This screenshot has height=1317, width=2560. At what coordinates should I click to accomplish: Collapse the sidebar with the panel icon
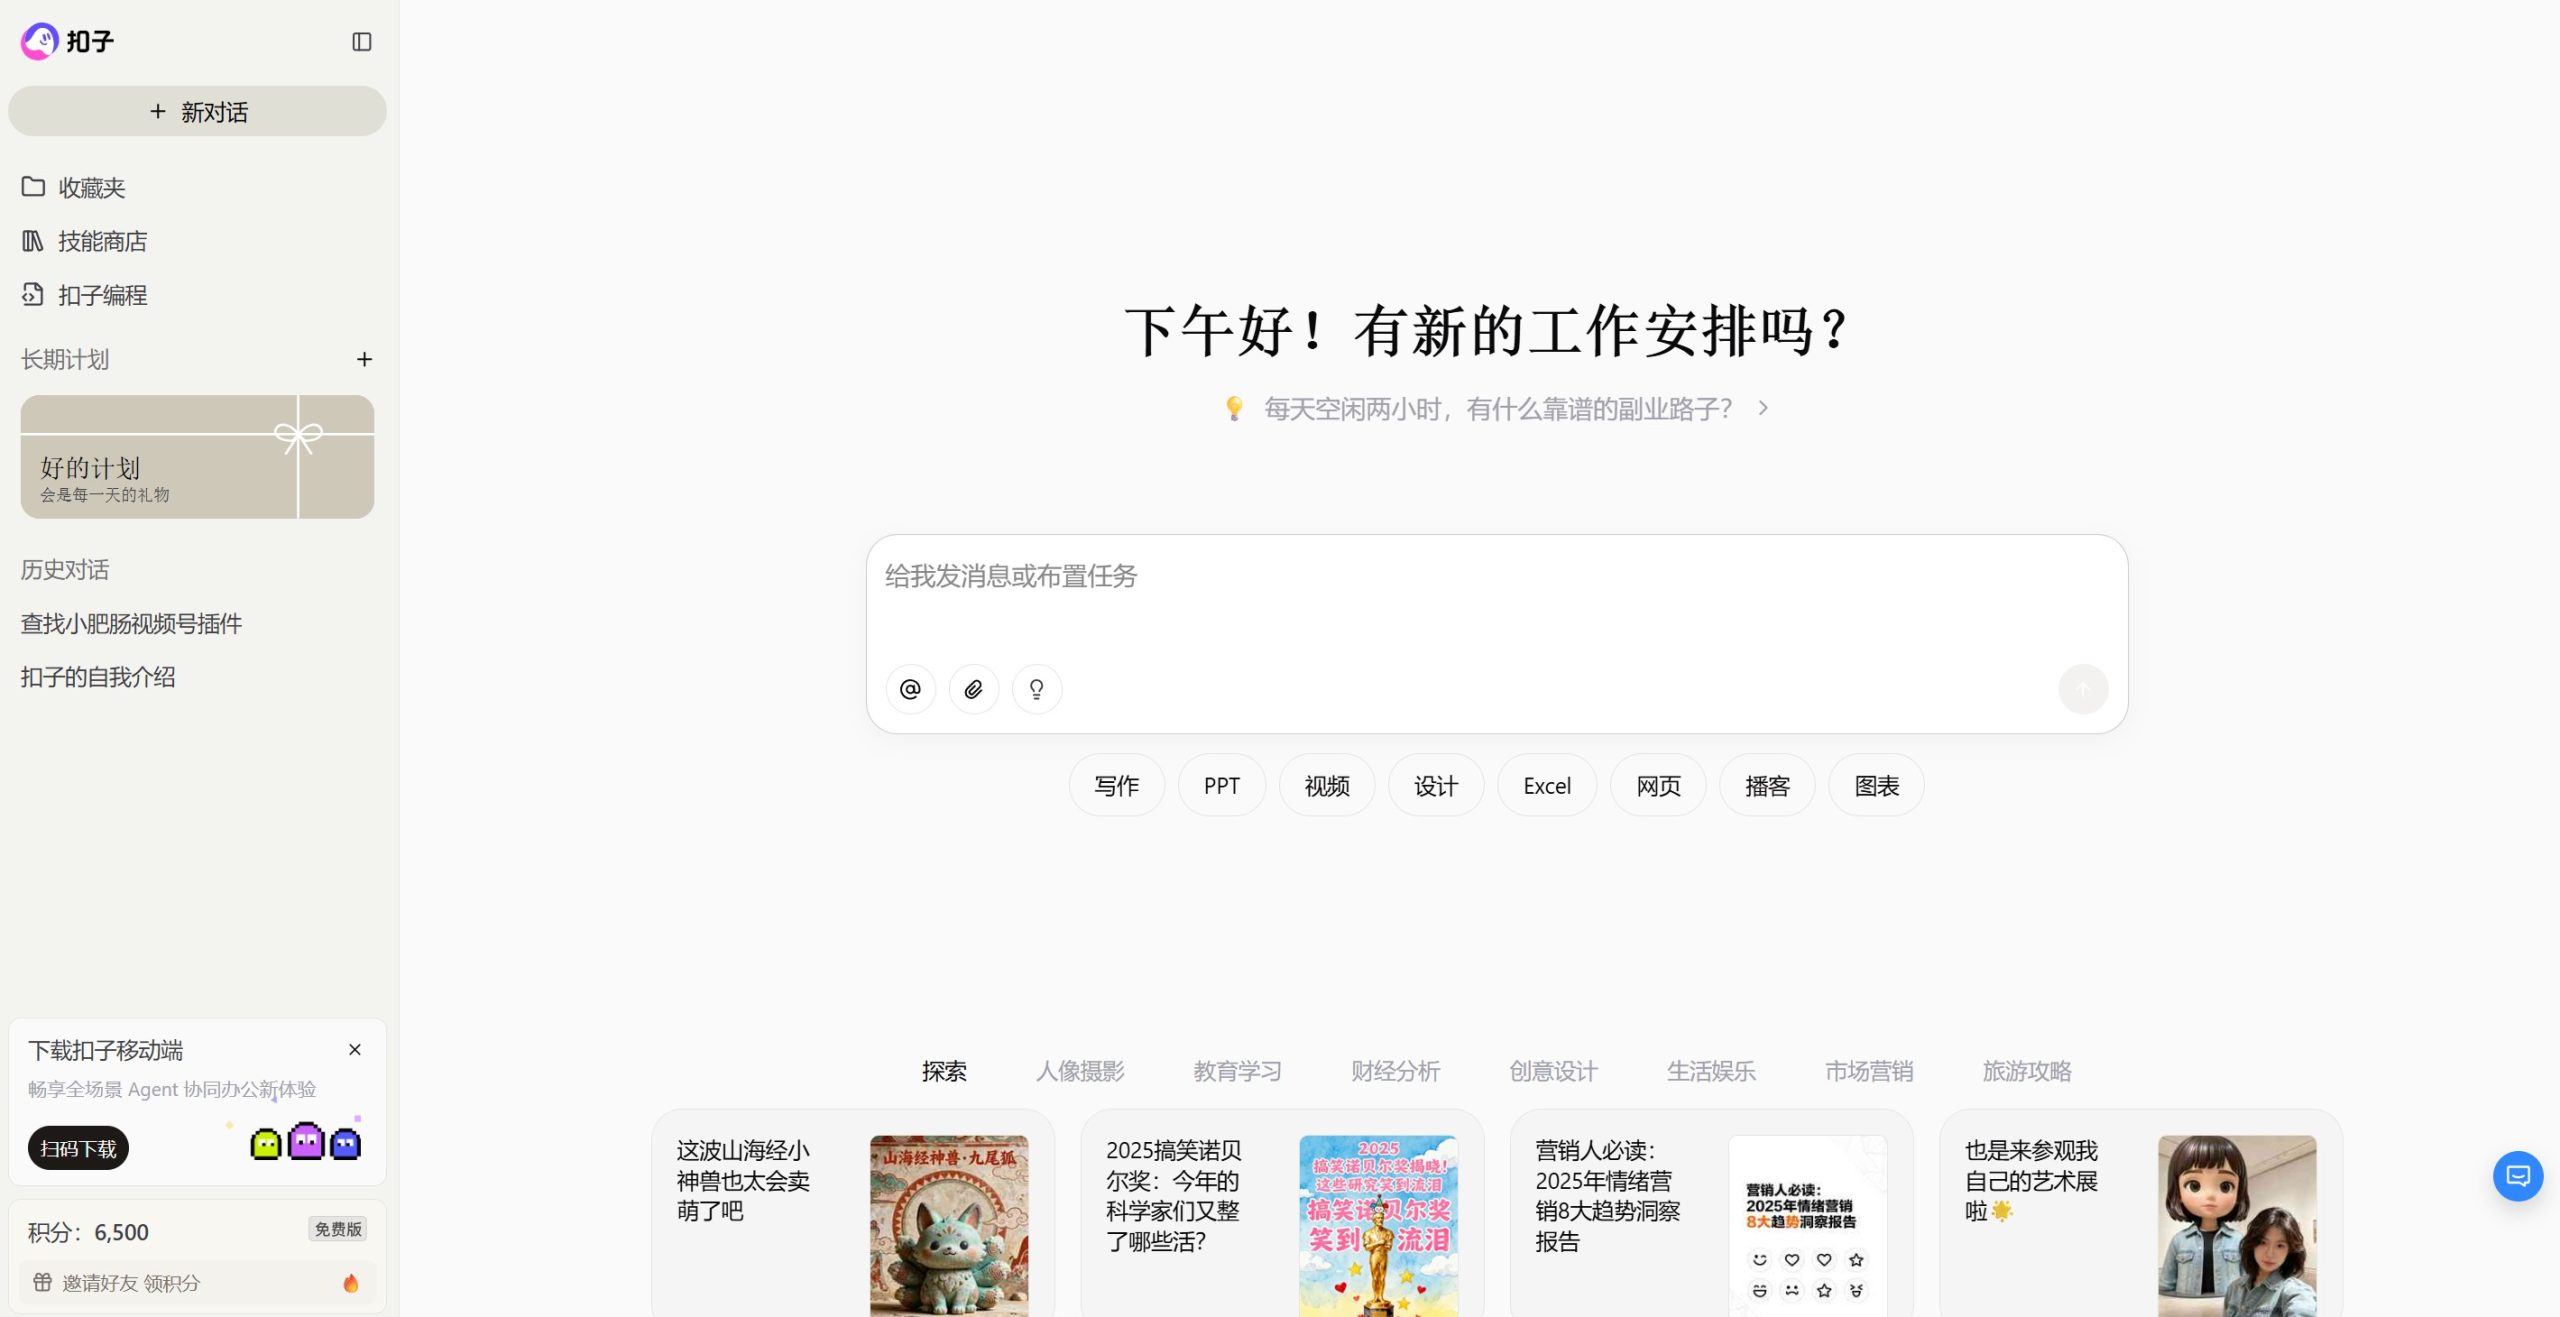pos(362,42)
